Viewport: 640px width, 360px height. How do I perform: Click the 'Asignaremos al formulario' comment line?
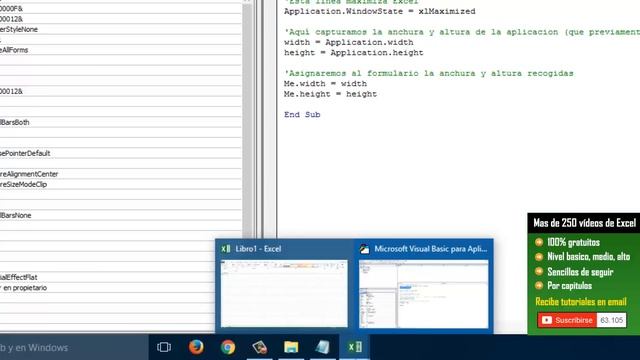[429, 73]
